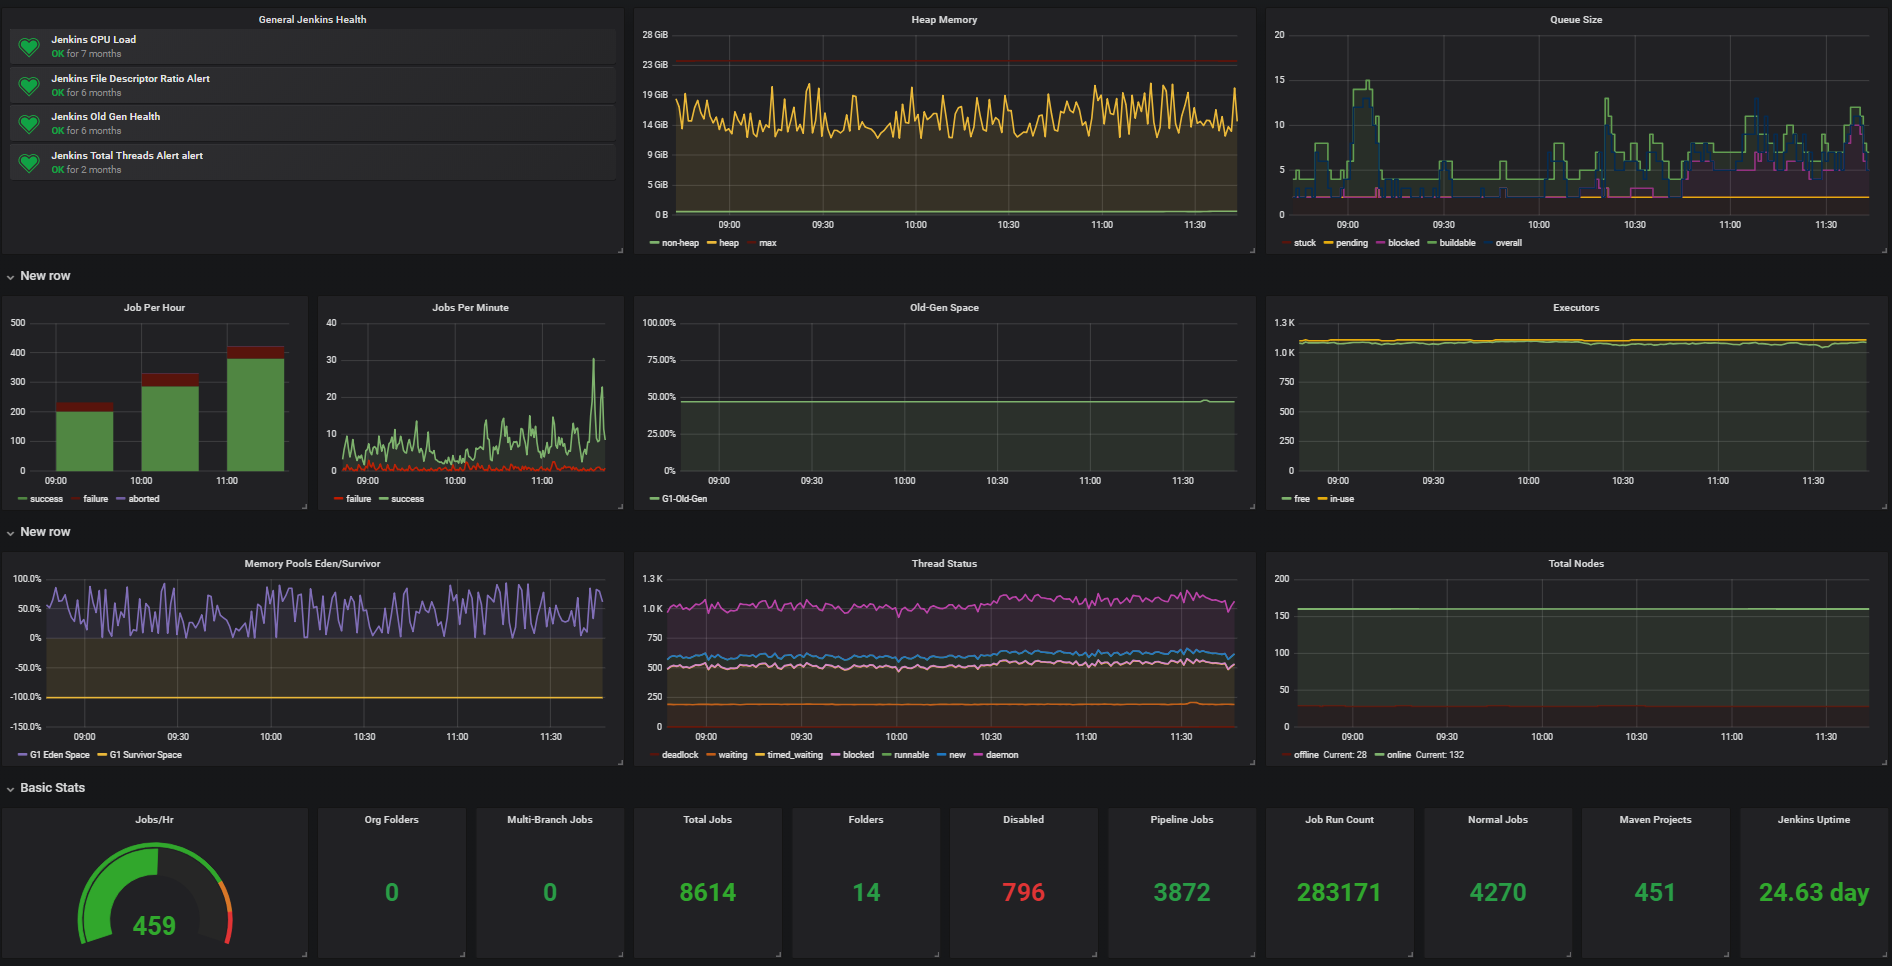Viewport: 1892px width, 966px height.
Task: Click the resize handle of Total Nodes panel
Action: [1883, 761]
